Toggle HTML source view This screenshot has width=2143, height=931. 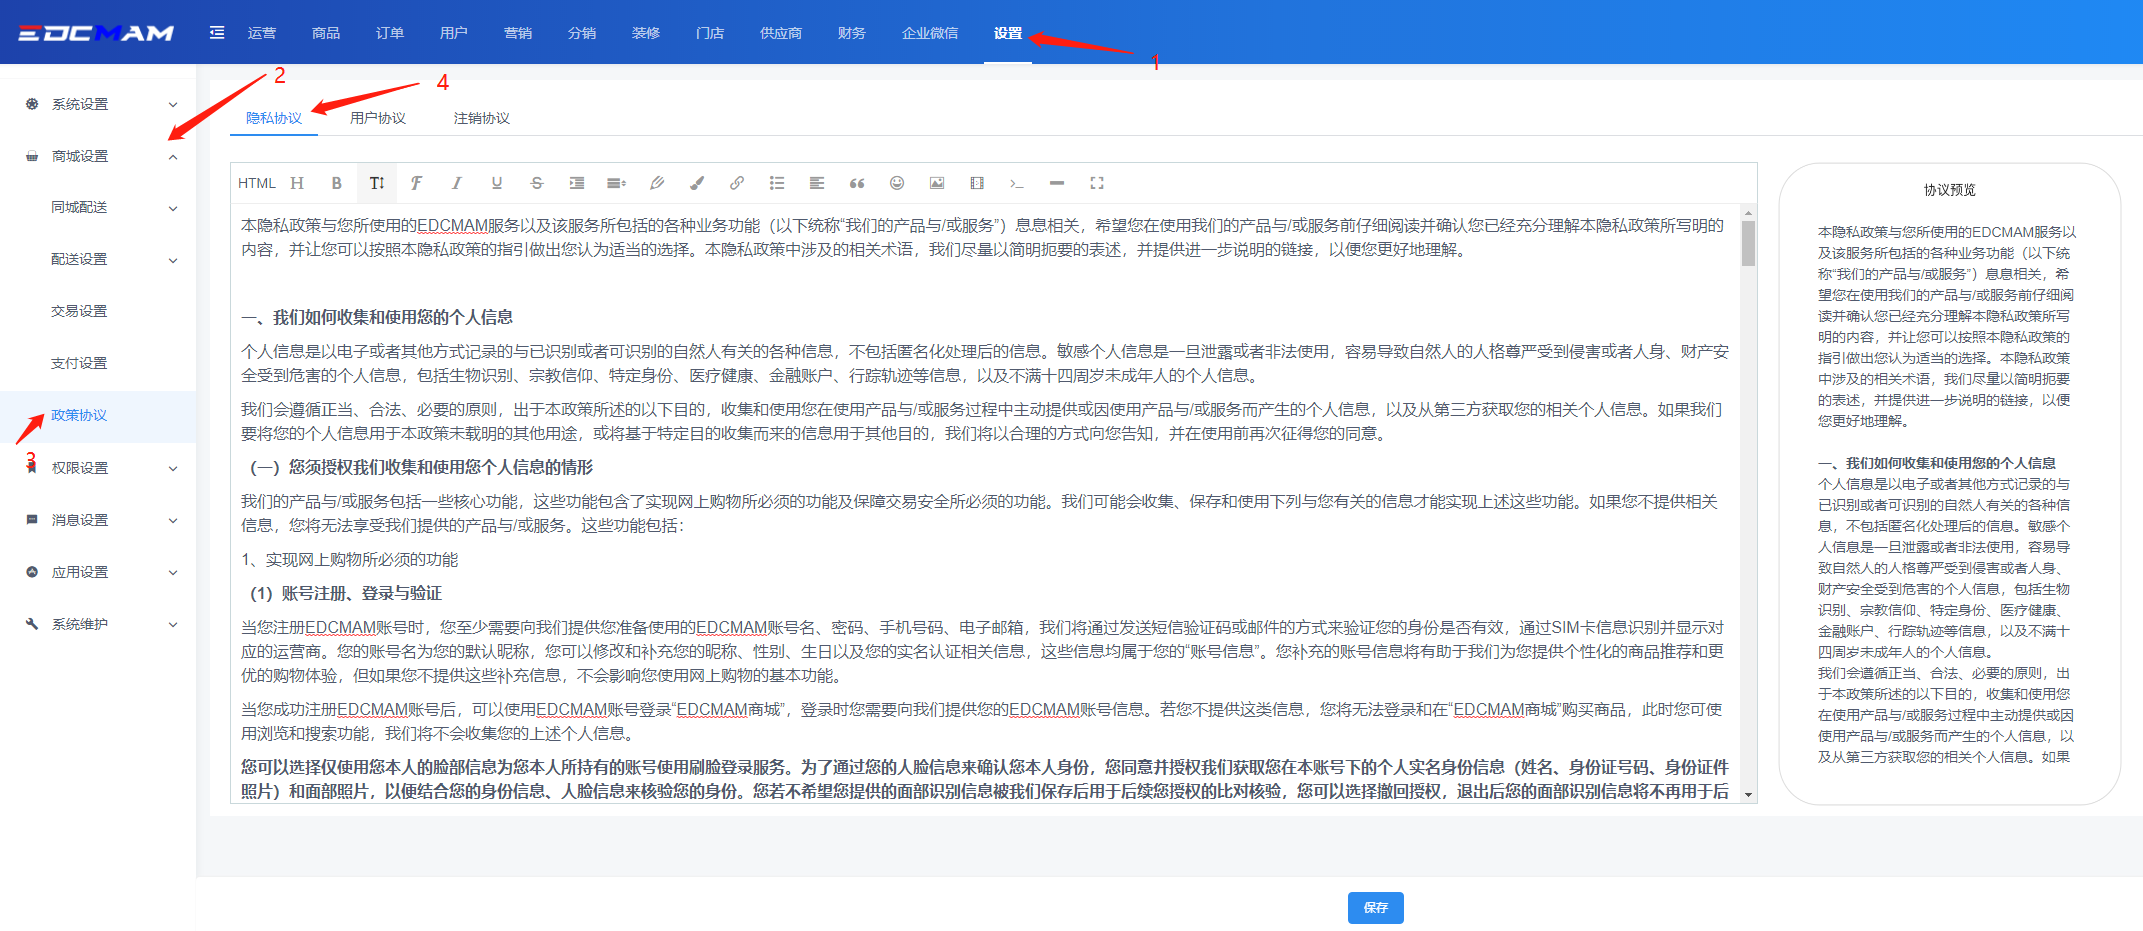[x=256, y=183]
